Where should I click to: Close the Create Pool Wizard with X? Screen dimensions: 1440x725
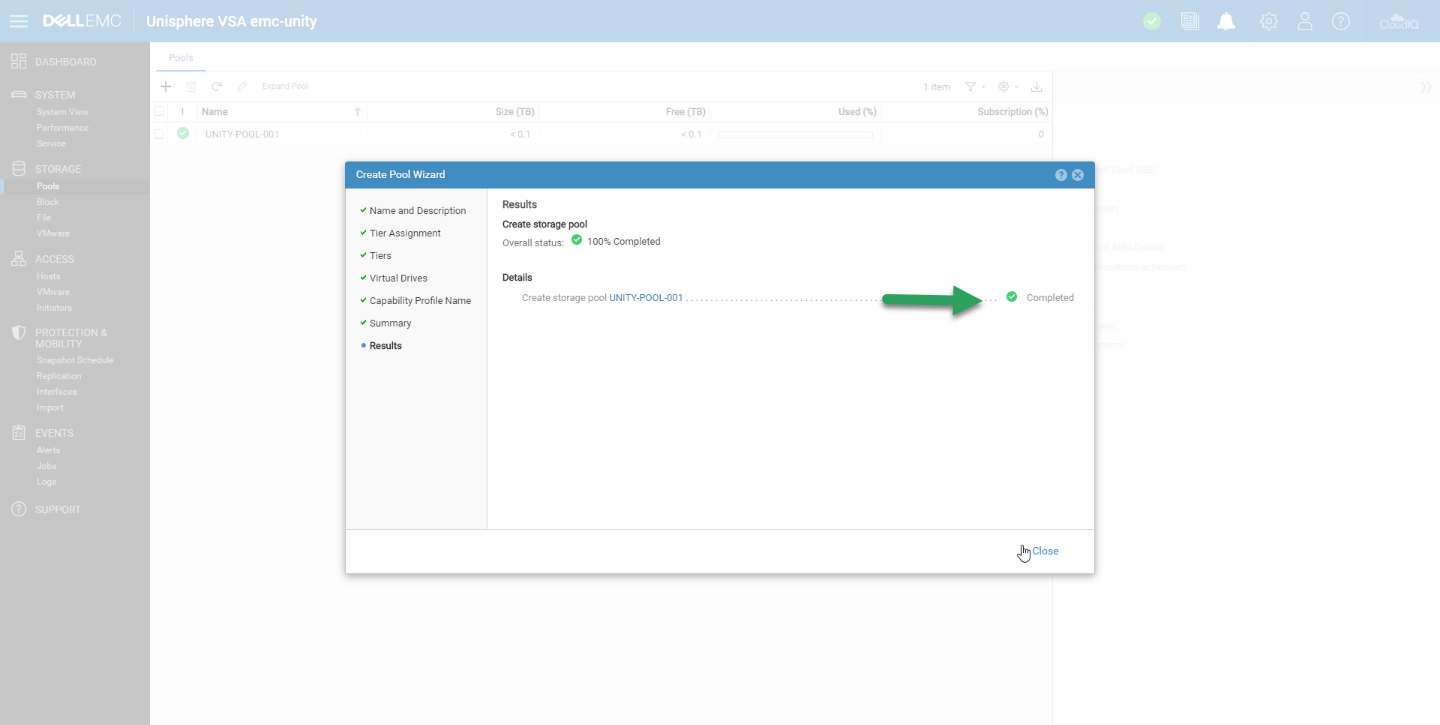click(x=1078, y=175)
